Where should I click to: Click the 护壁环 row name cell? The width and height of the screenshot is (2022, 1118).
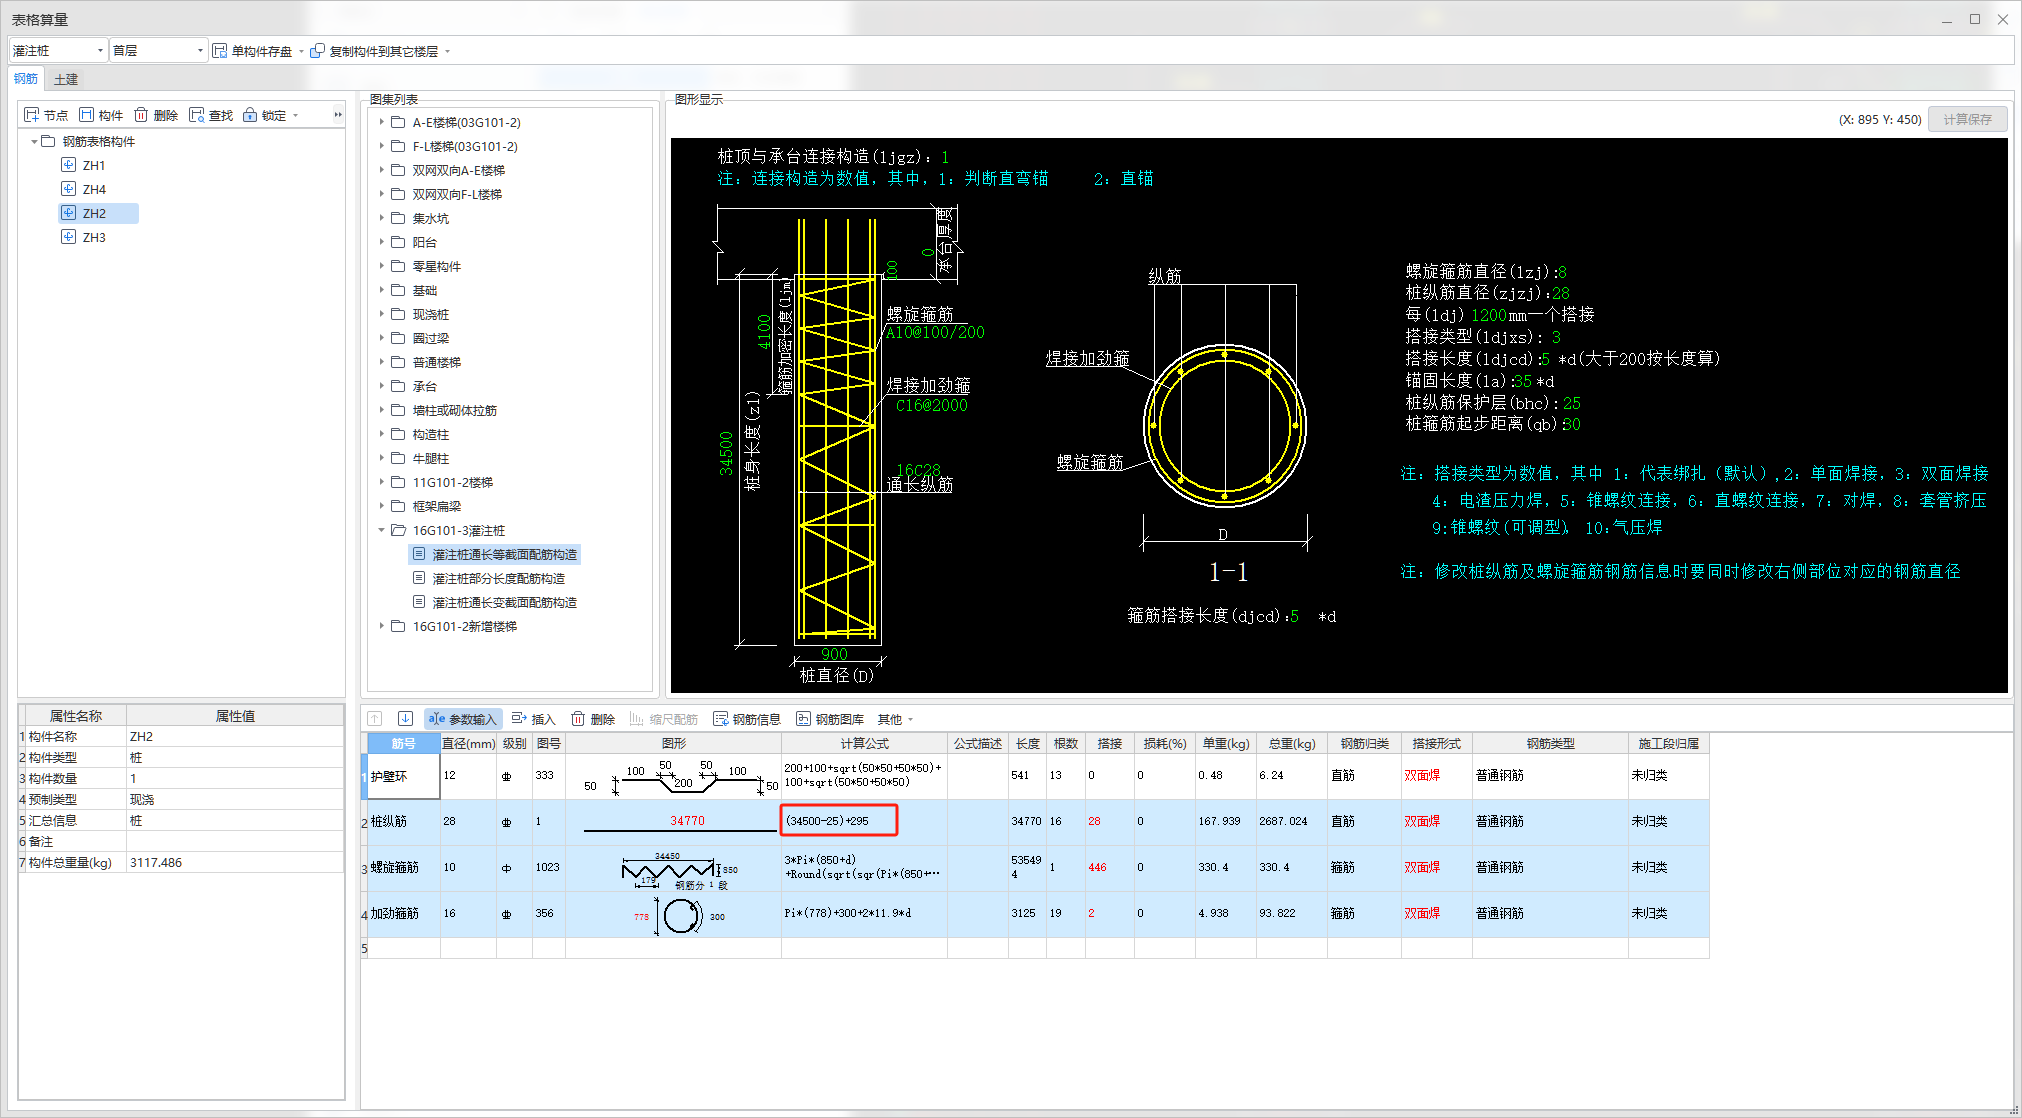point(404,776)
